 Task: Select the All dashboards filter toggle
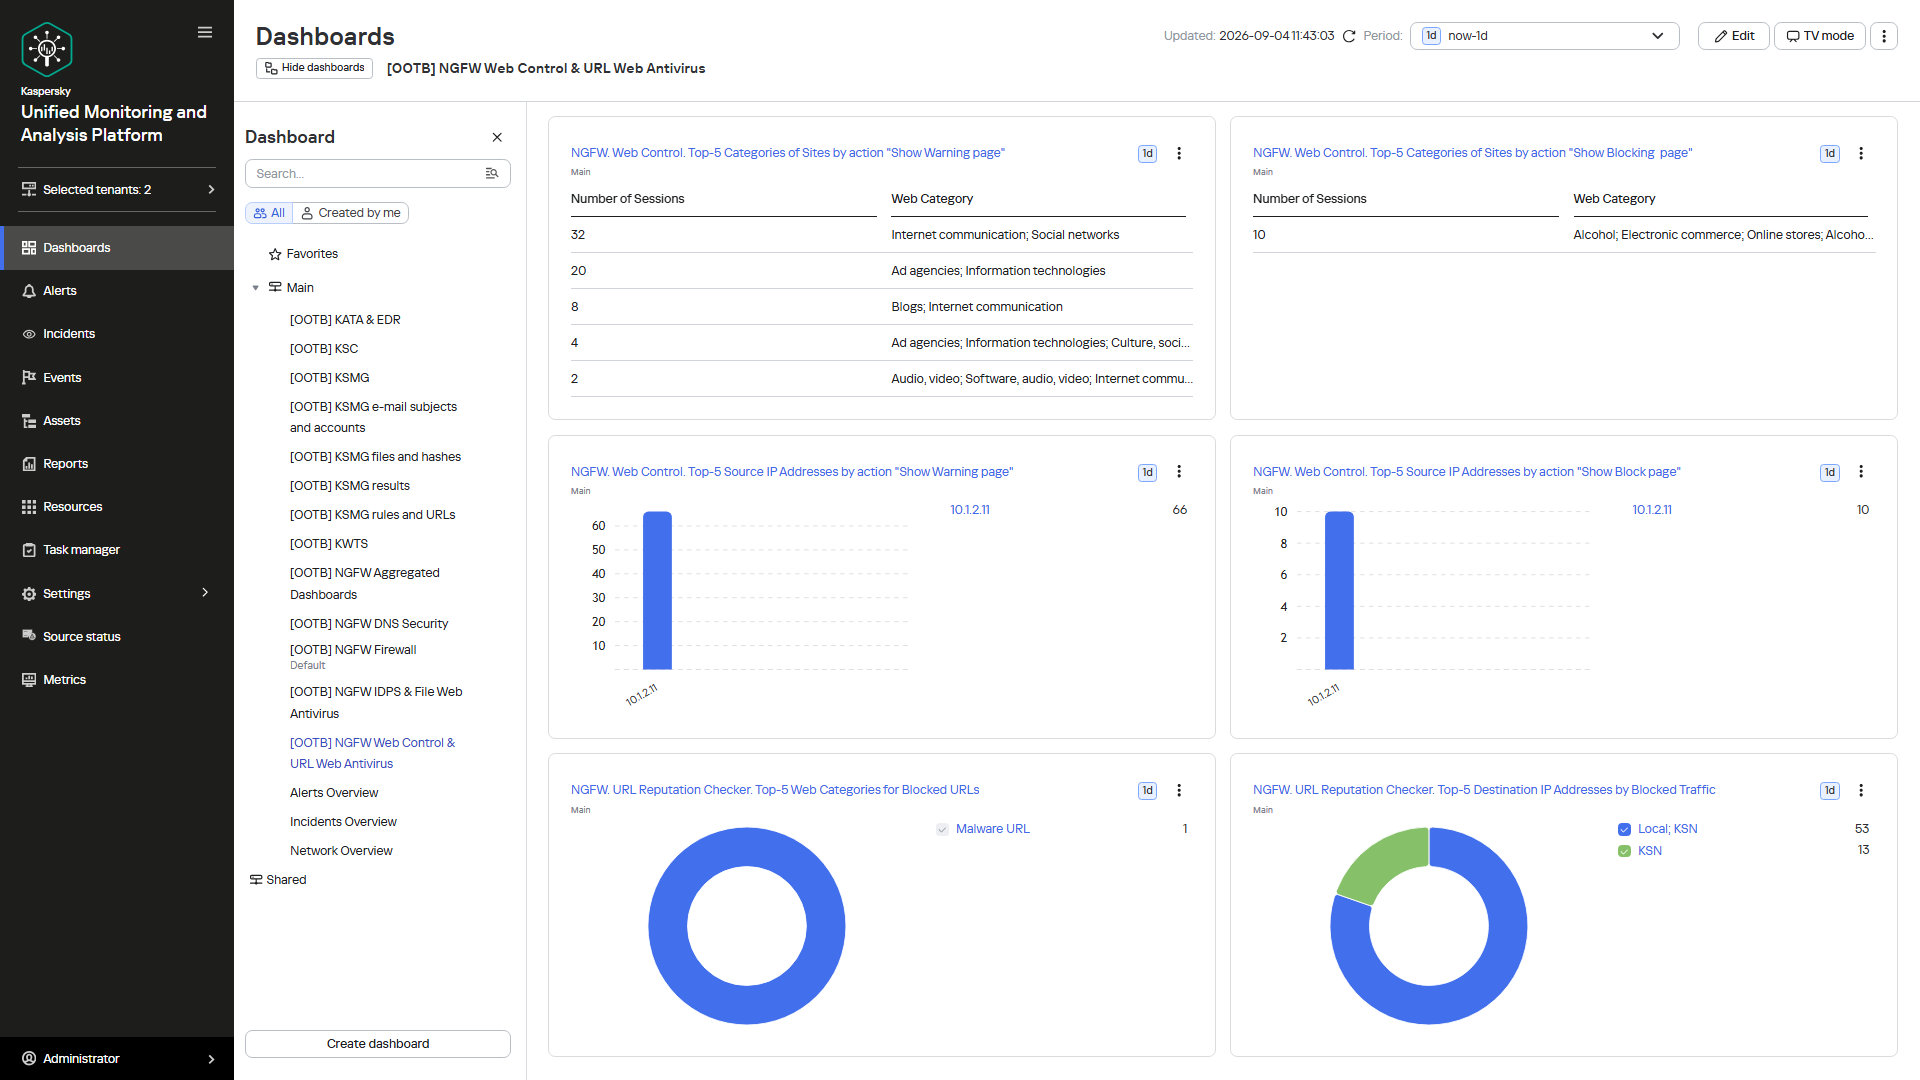pos(269,213)
